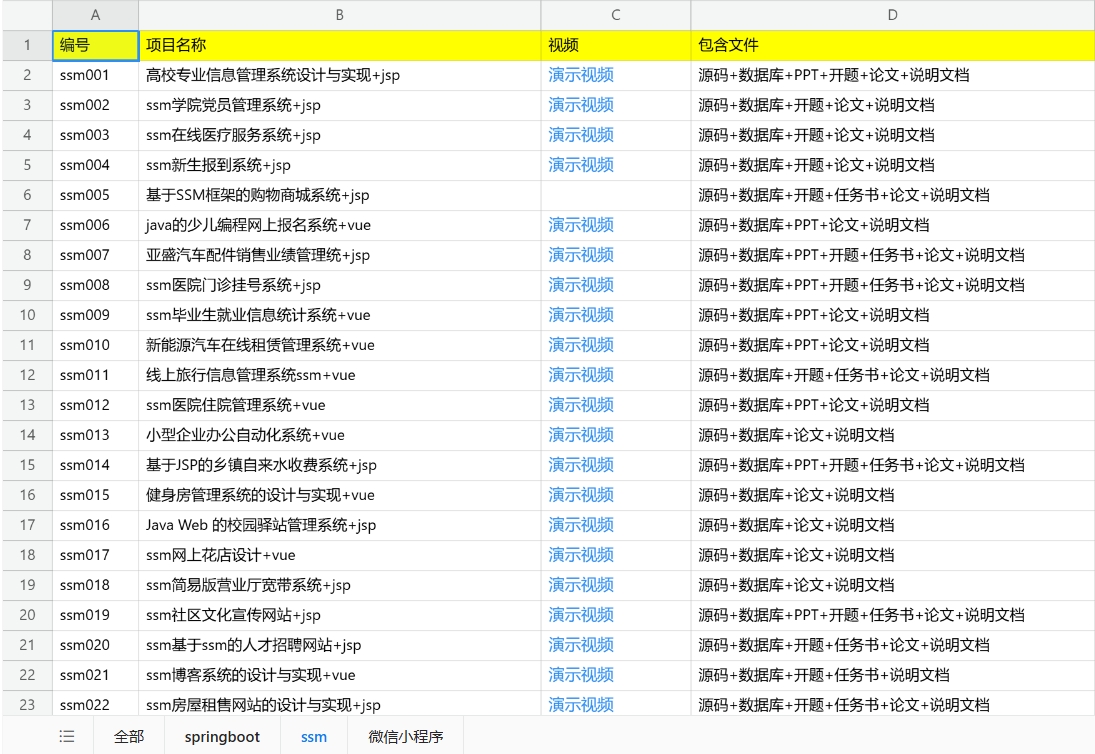The image size is (1095, 754).
Task: Select the 包含文件 header cell
Action: [892, 45]
